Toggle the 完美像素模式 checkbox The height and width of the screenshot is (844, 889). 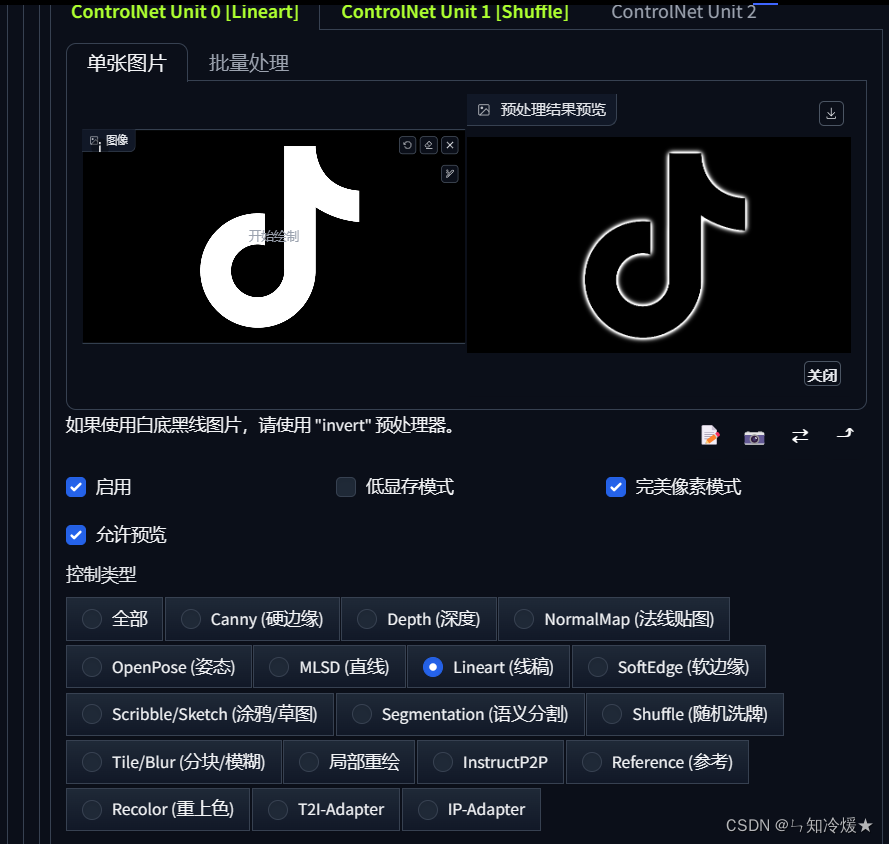(x=616, y=487)
